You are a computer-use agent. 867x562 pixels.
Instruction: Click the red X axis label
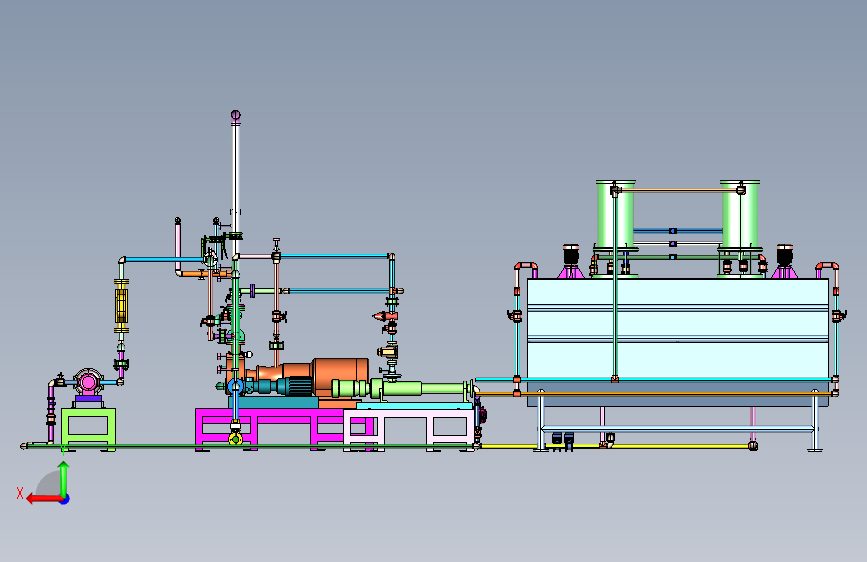tap(20, 493)
